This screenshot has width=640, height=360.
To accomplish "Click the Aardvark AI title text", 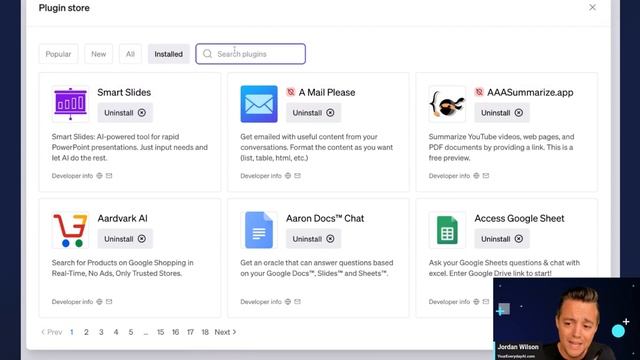I will [122, 218].
